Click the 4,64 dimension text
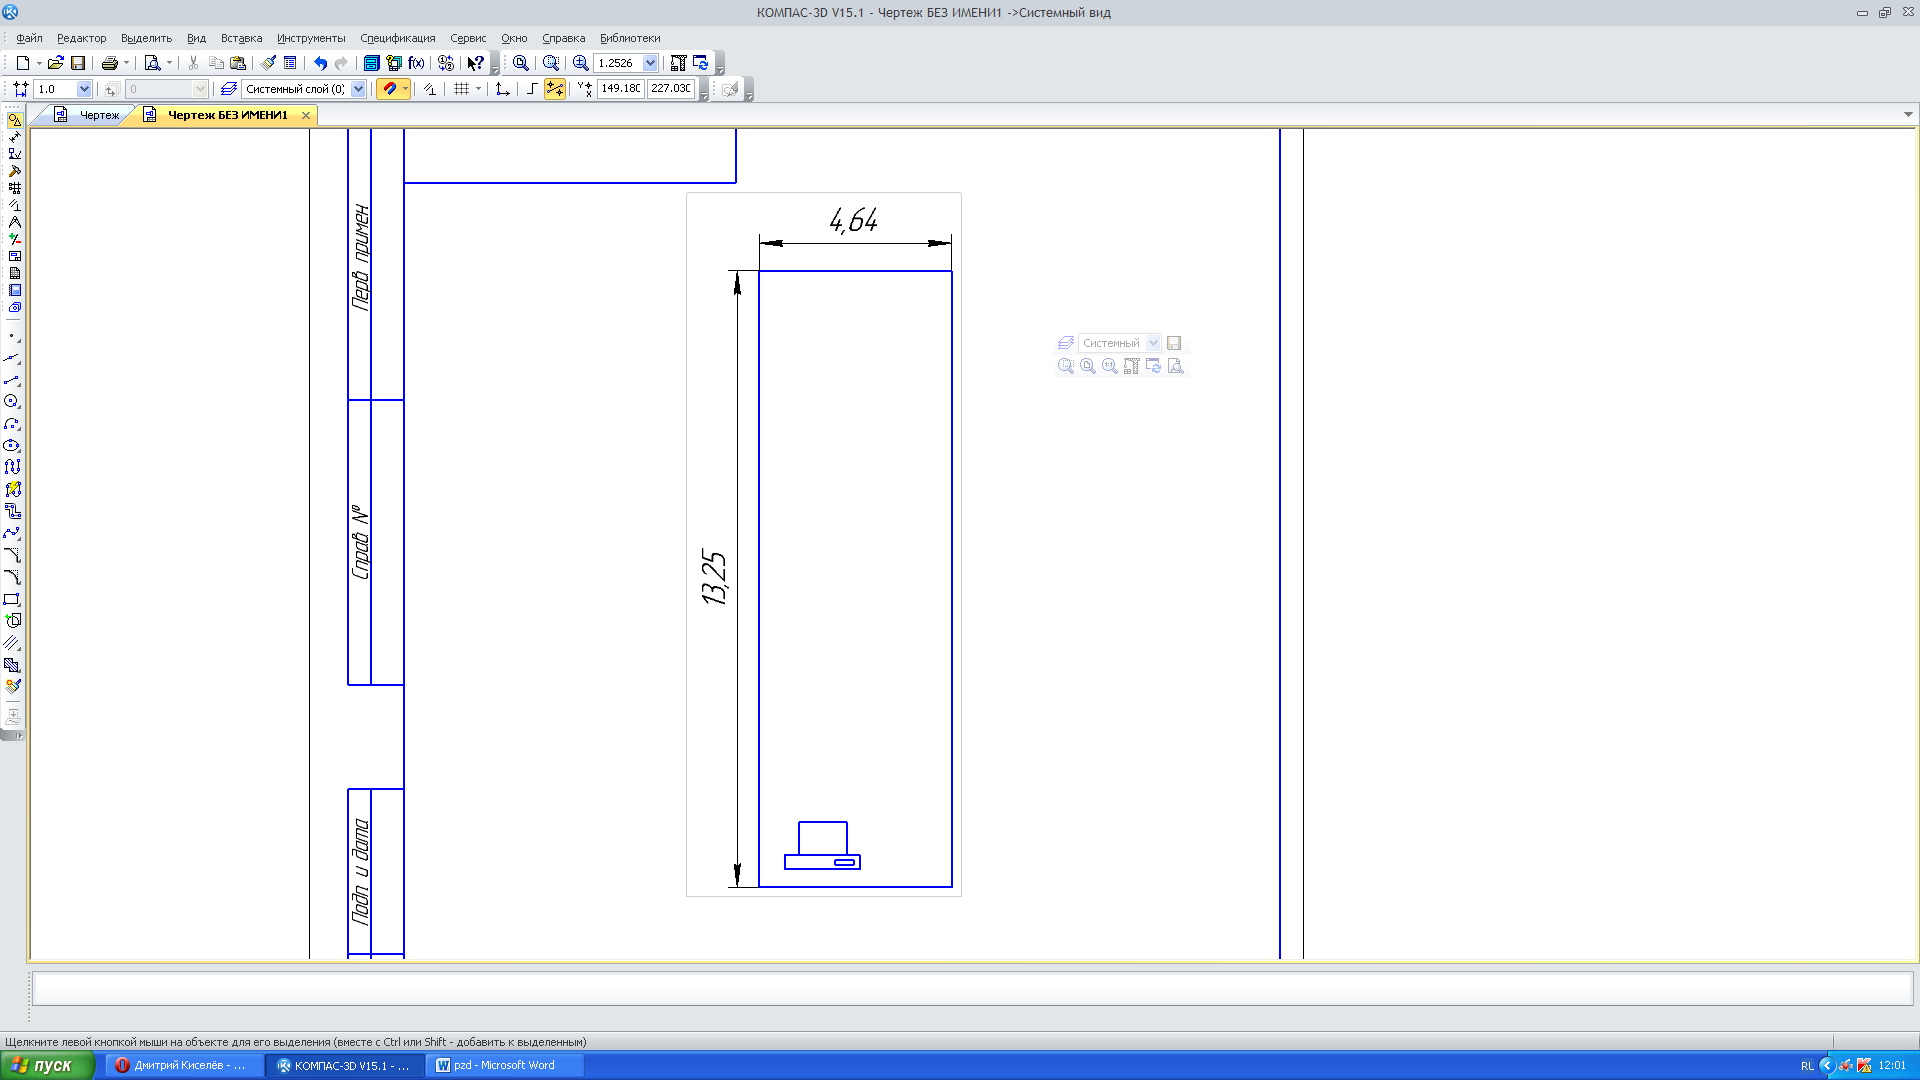 coord(854,220)
